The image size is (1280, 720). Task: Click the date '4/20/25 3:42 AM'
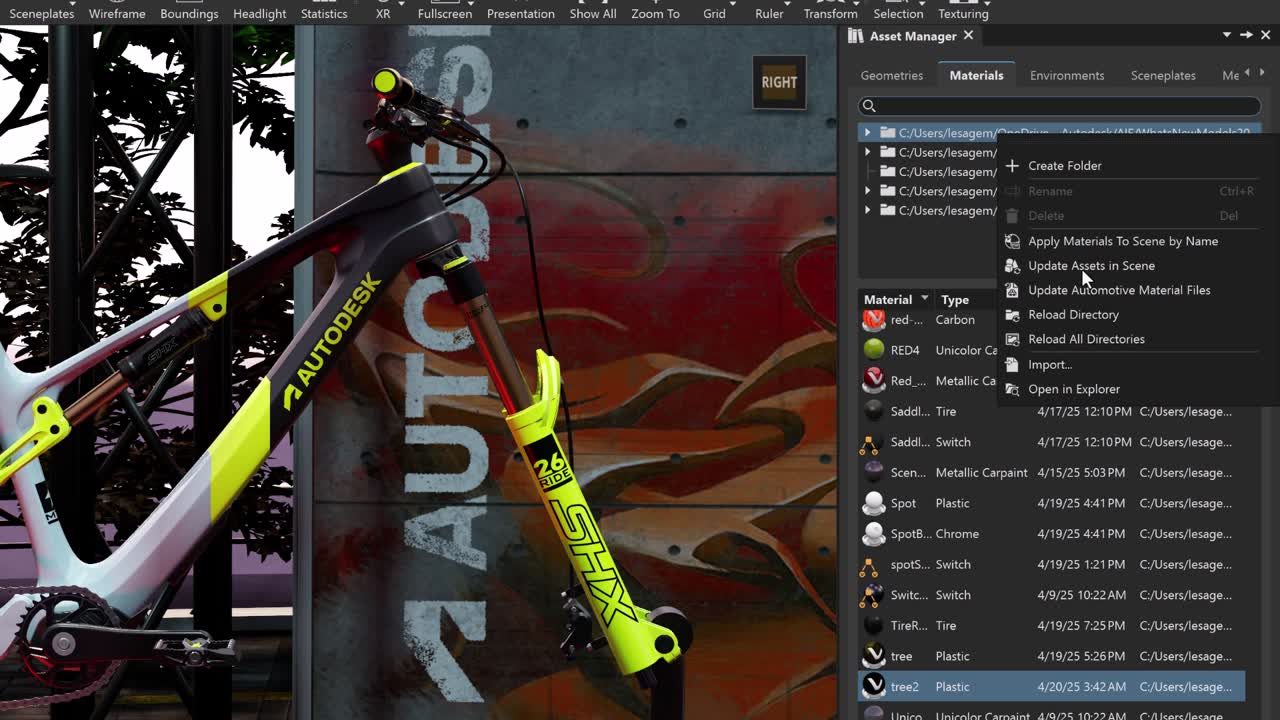tap(1081, 687)
